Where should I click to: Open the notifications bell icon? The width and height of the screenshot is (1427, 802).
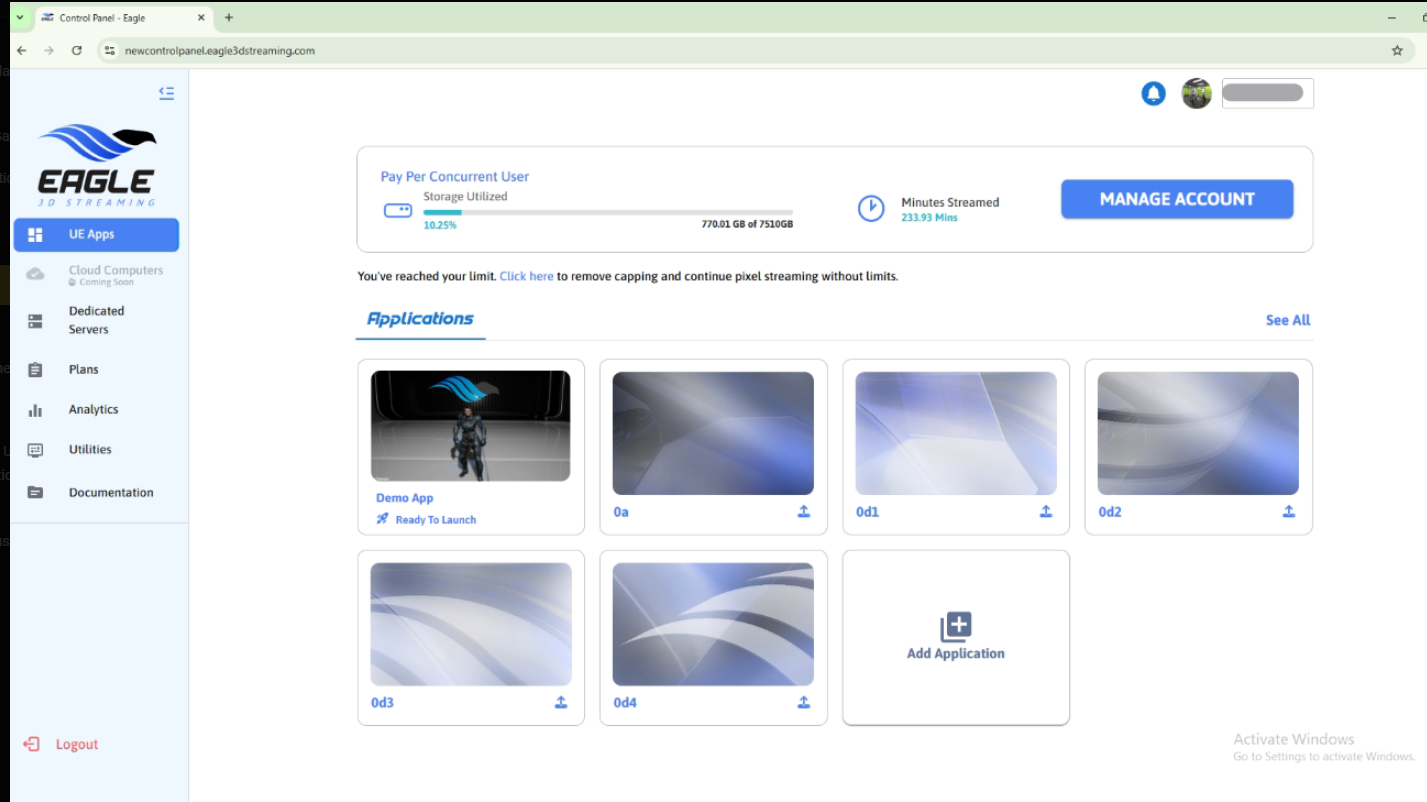click(x=1153, y=94)
